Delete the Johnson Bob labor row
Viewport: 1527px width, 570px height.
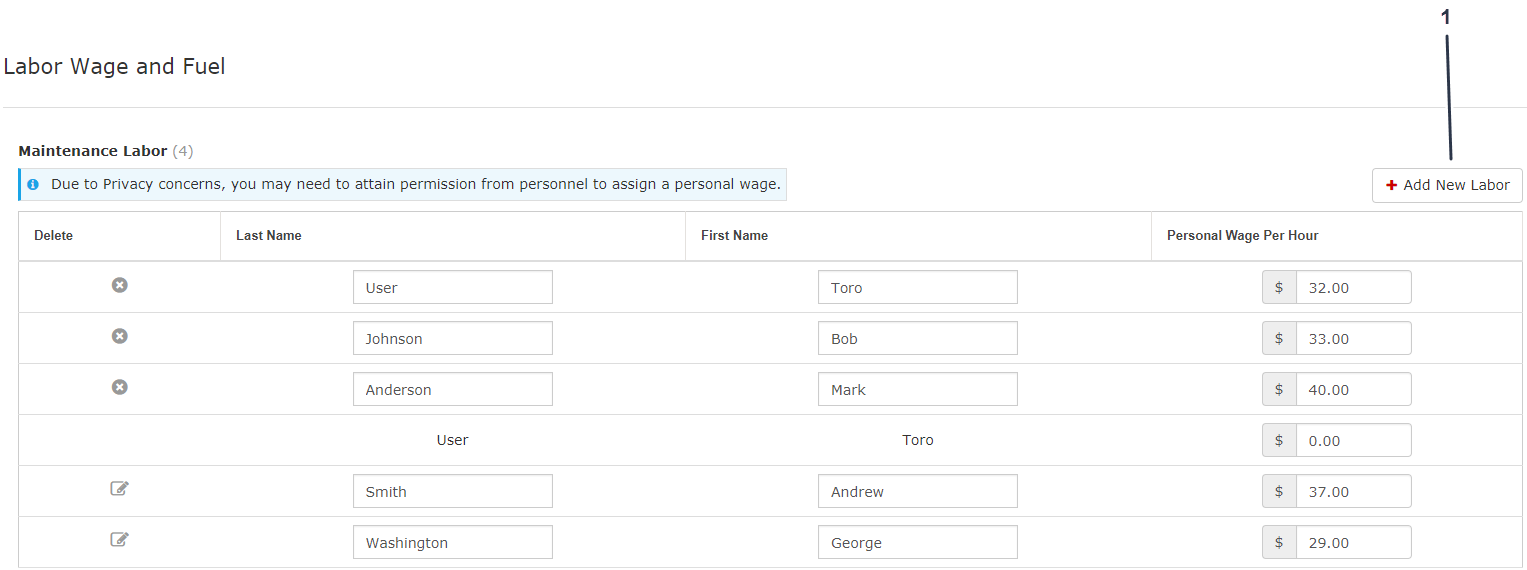[x=119, y=337]
